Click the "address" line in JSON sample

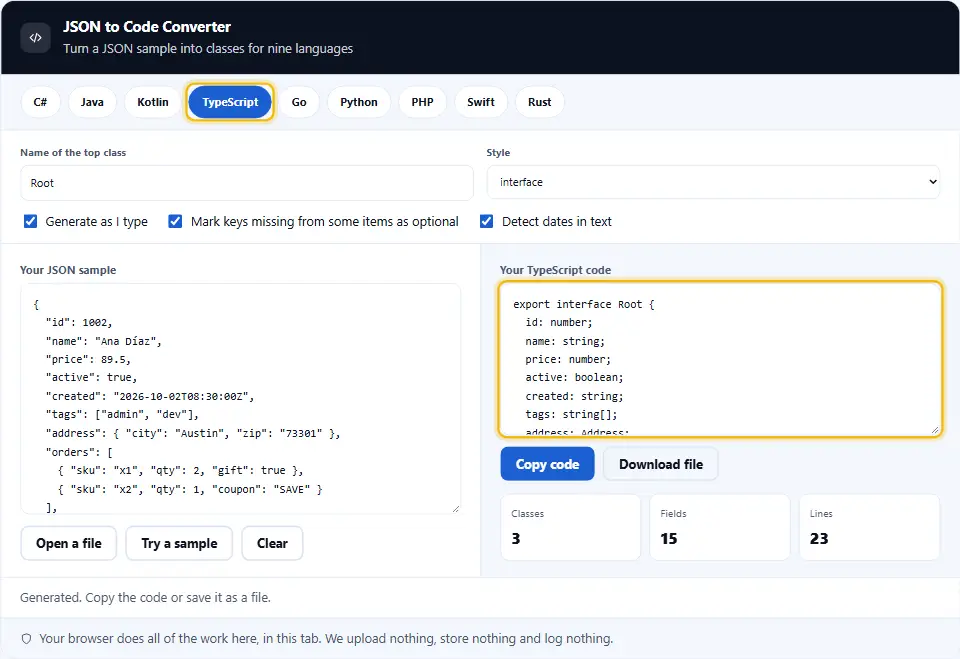click(x=193, y=434)
